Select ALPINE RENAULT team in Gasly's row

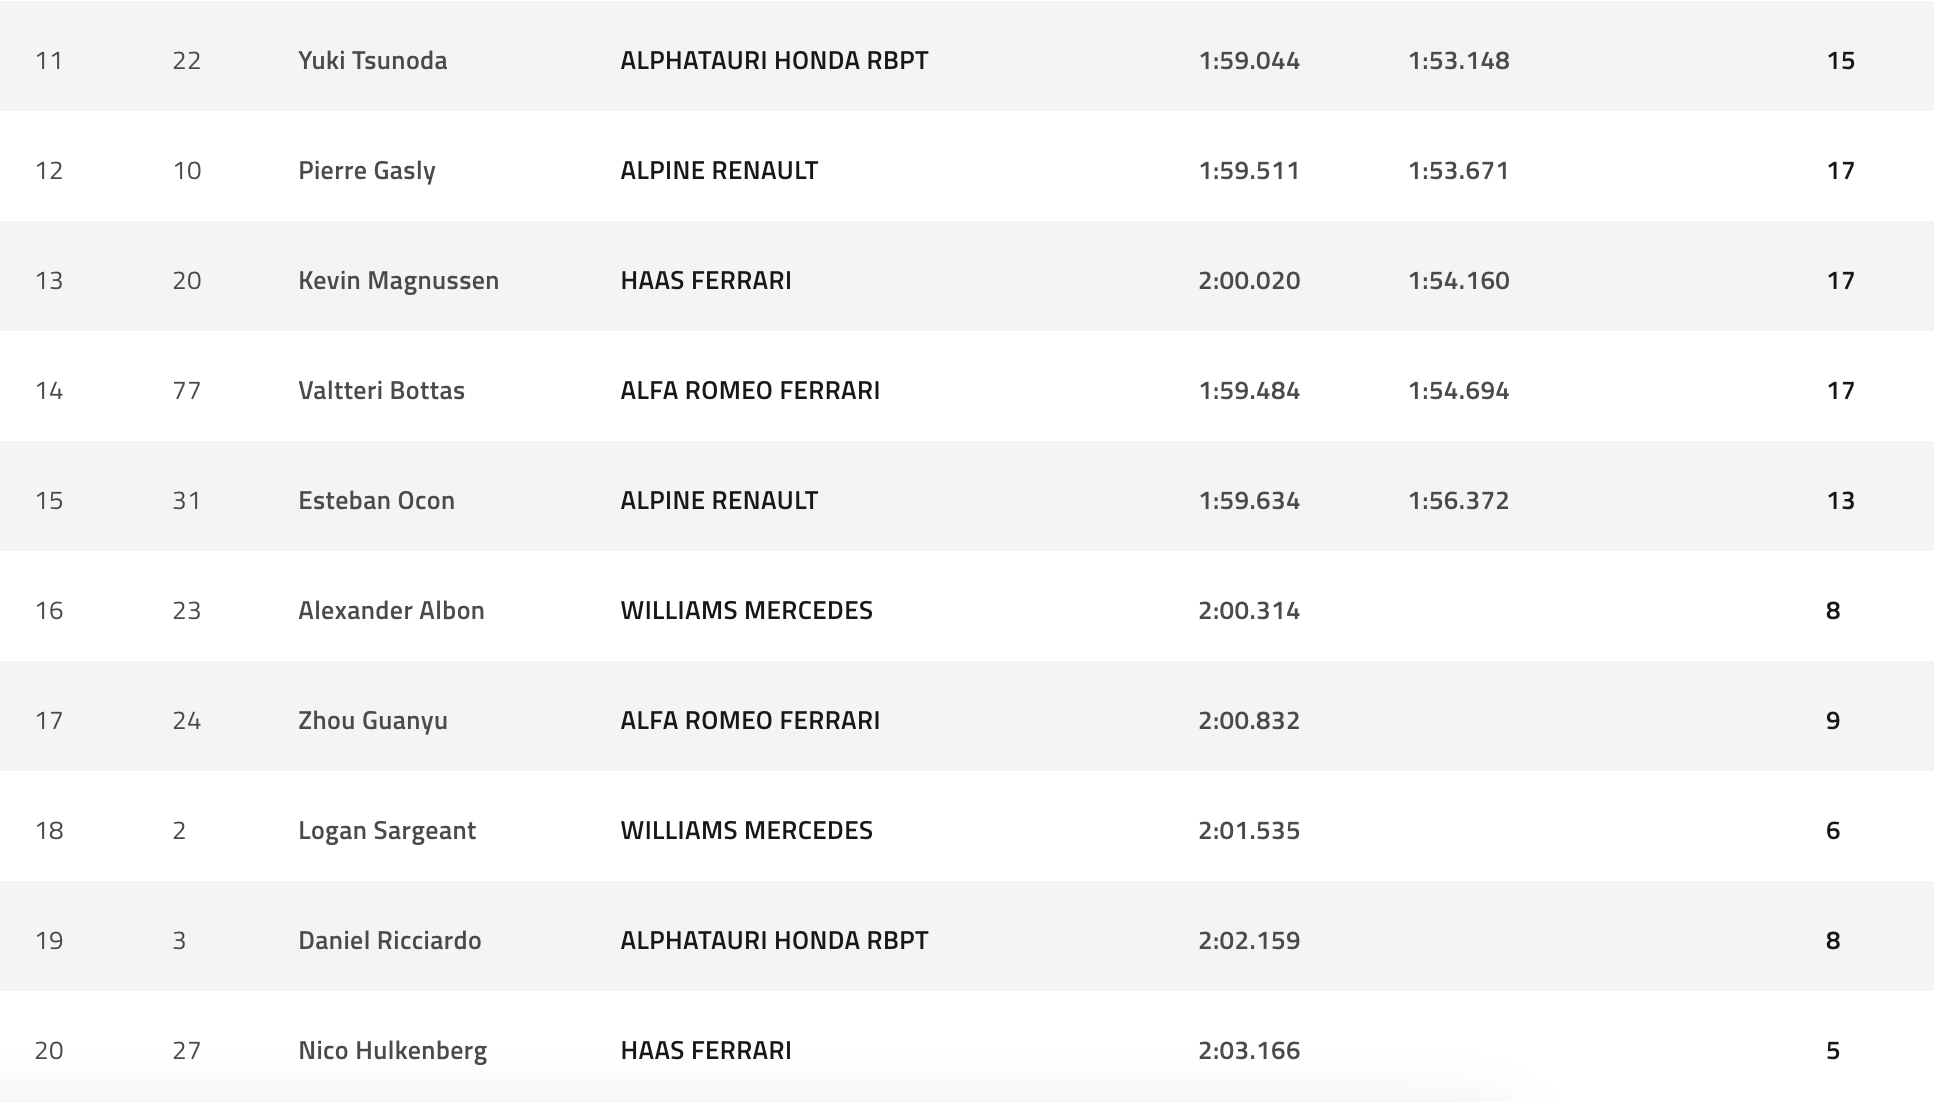[719, 170]
